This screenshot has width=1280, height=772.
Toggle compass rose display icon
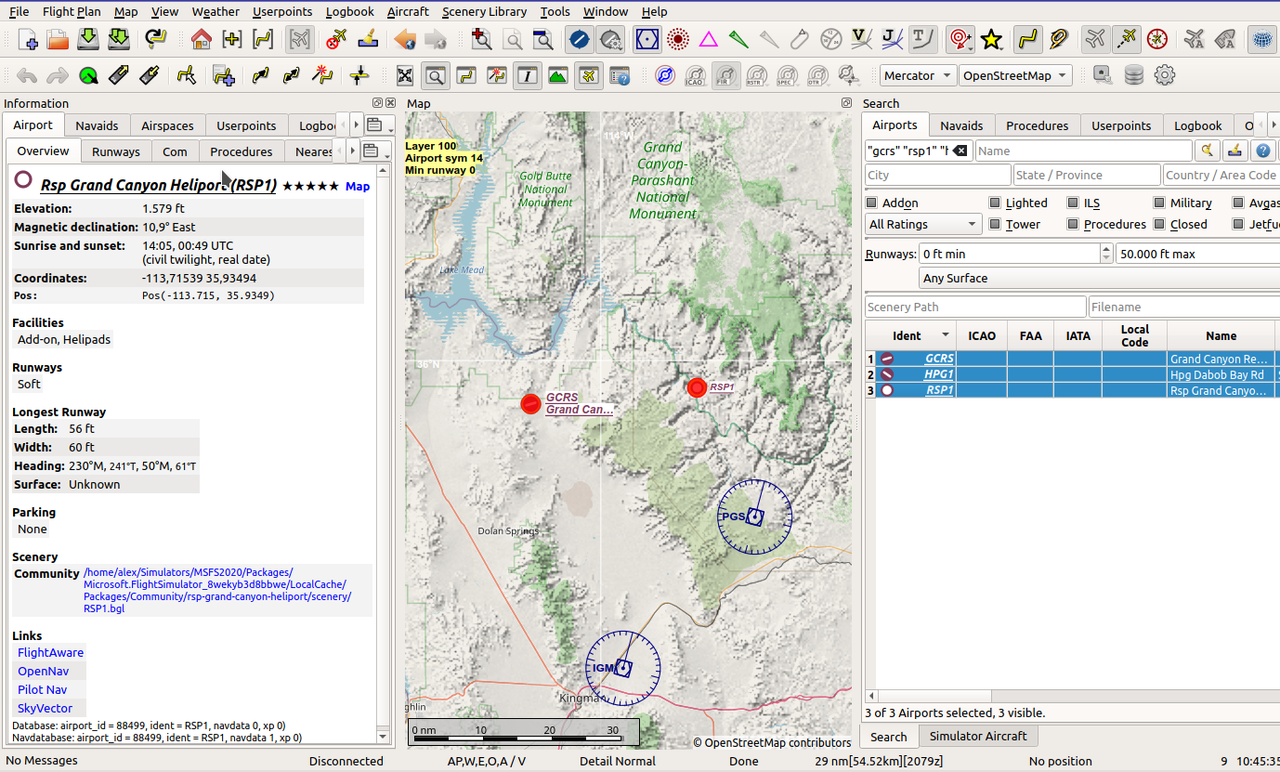[1157, 40]
